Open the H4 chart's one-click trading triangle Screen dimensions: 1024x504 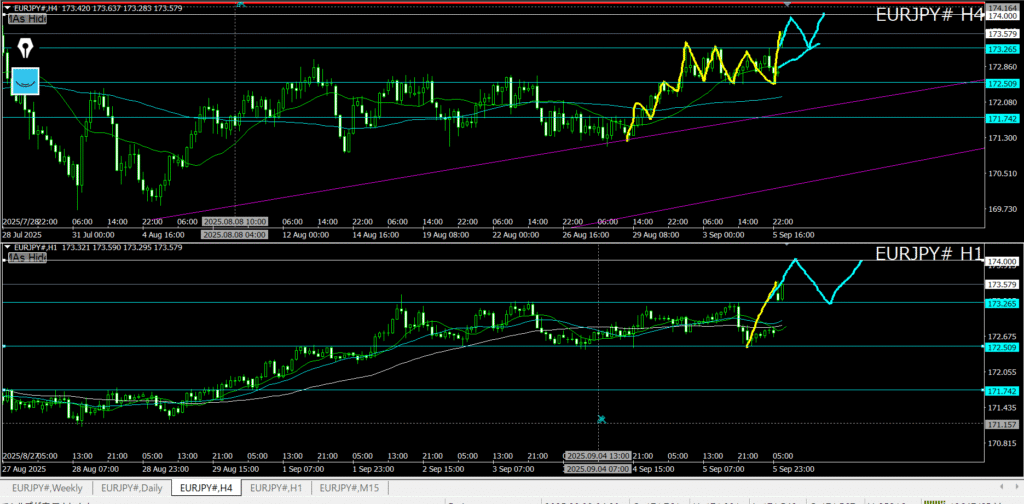click(7, 8)
